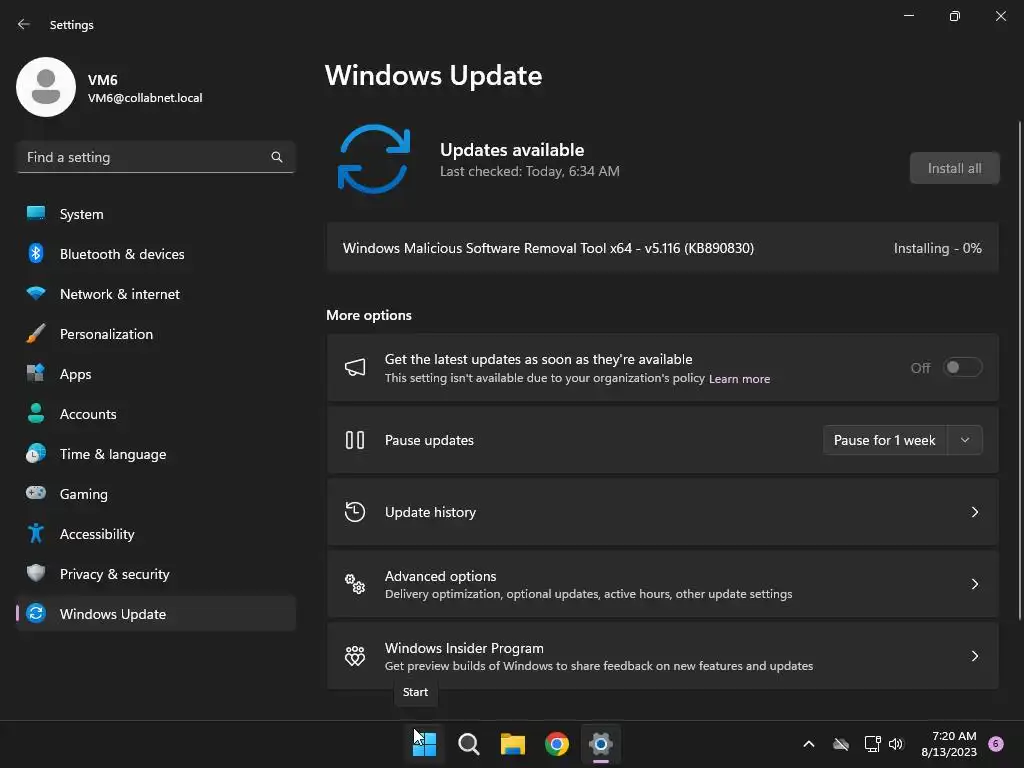
Task: Open Advanced options label
Action: 441,576
